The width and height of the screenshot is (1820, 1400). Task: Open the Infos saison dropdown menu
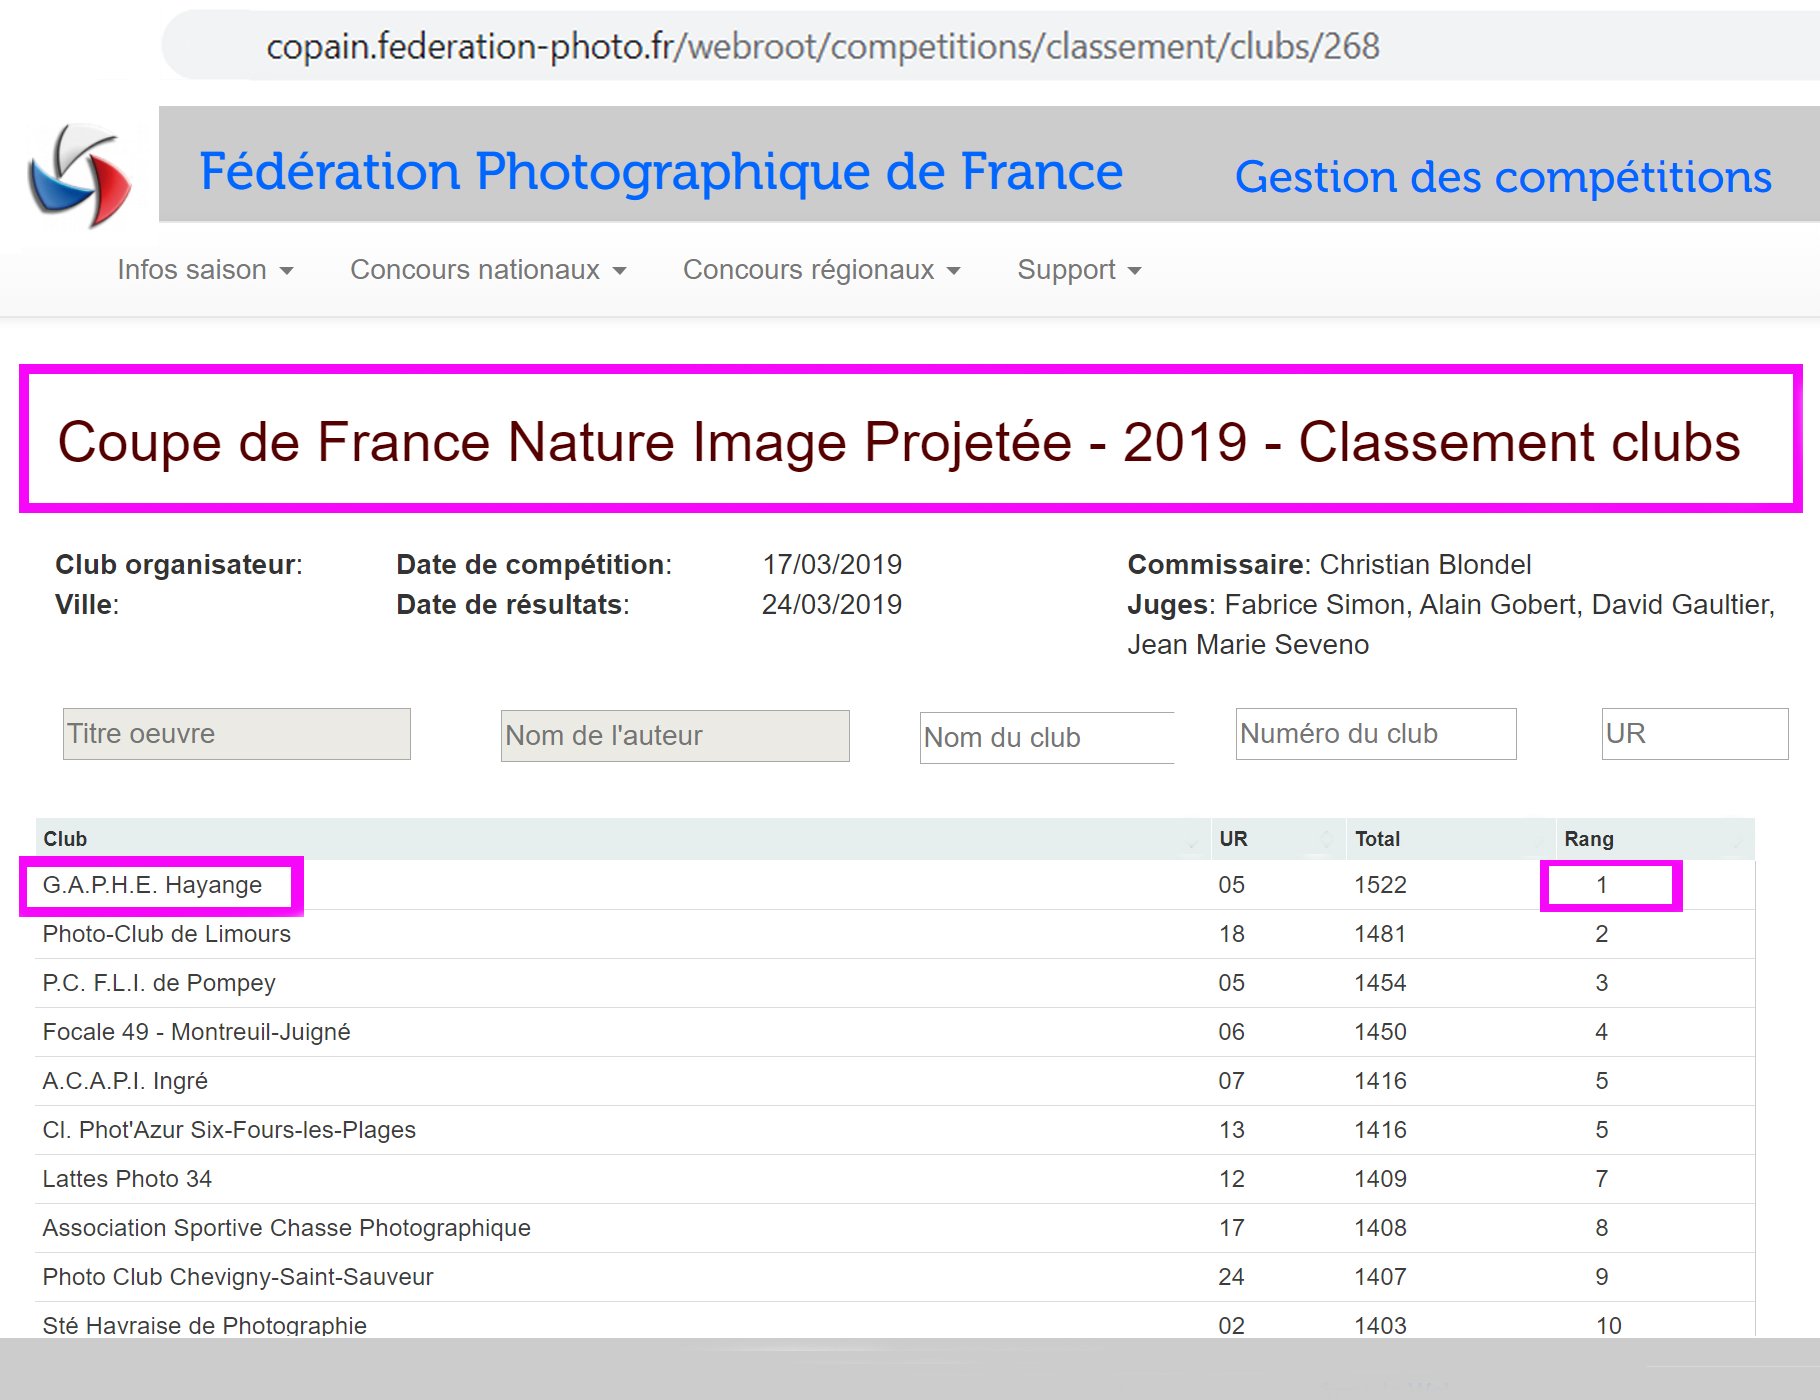click(x=205, y=270)
